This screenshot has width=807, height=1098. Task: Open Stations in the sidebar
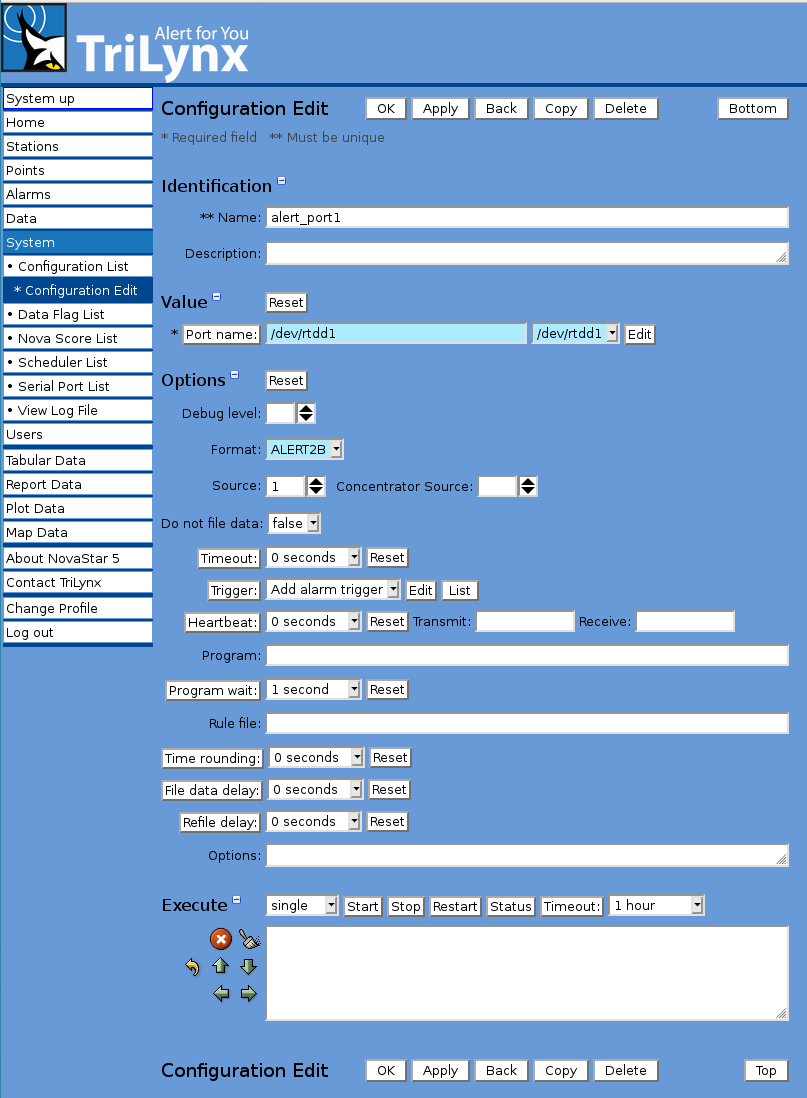78,146
